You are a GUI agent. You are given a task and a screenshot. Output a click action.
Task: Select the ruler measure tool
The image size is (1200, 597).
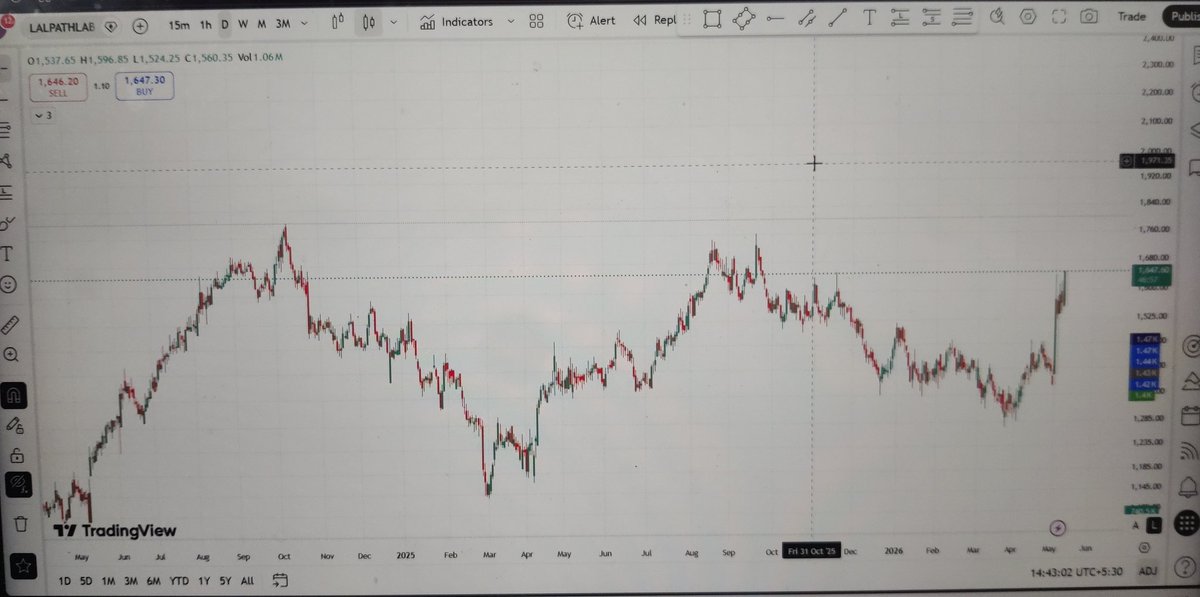pos(11,324)
